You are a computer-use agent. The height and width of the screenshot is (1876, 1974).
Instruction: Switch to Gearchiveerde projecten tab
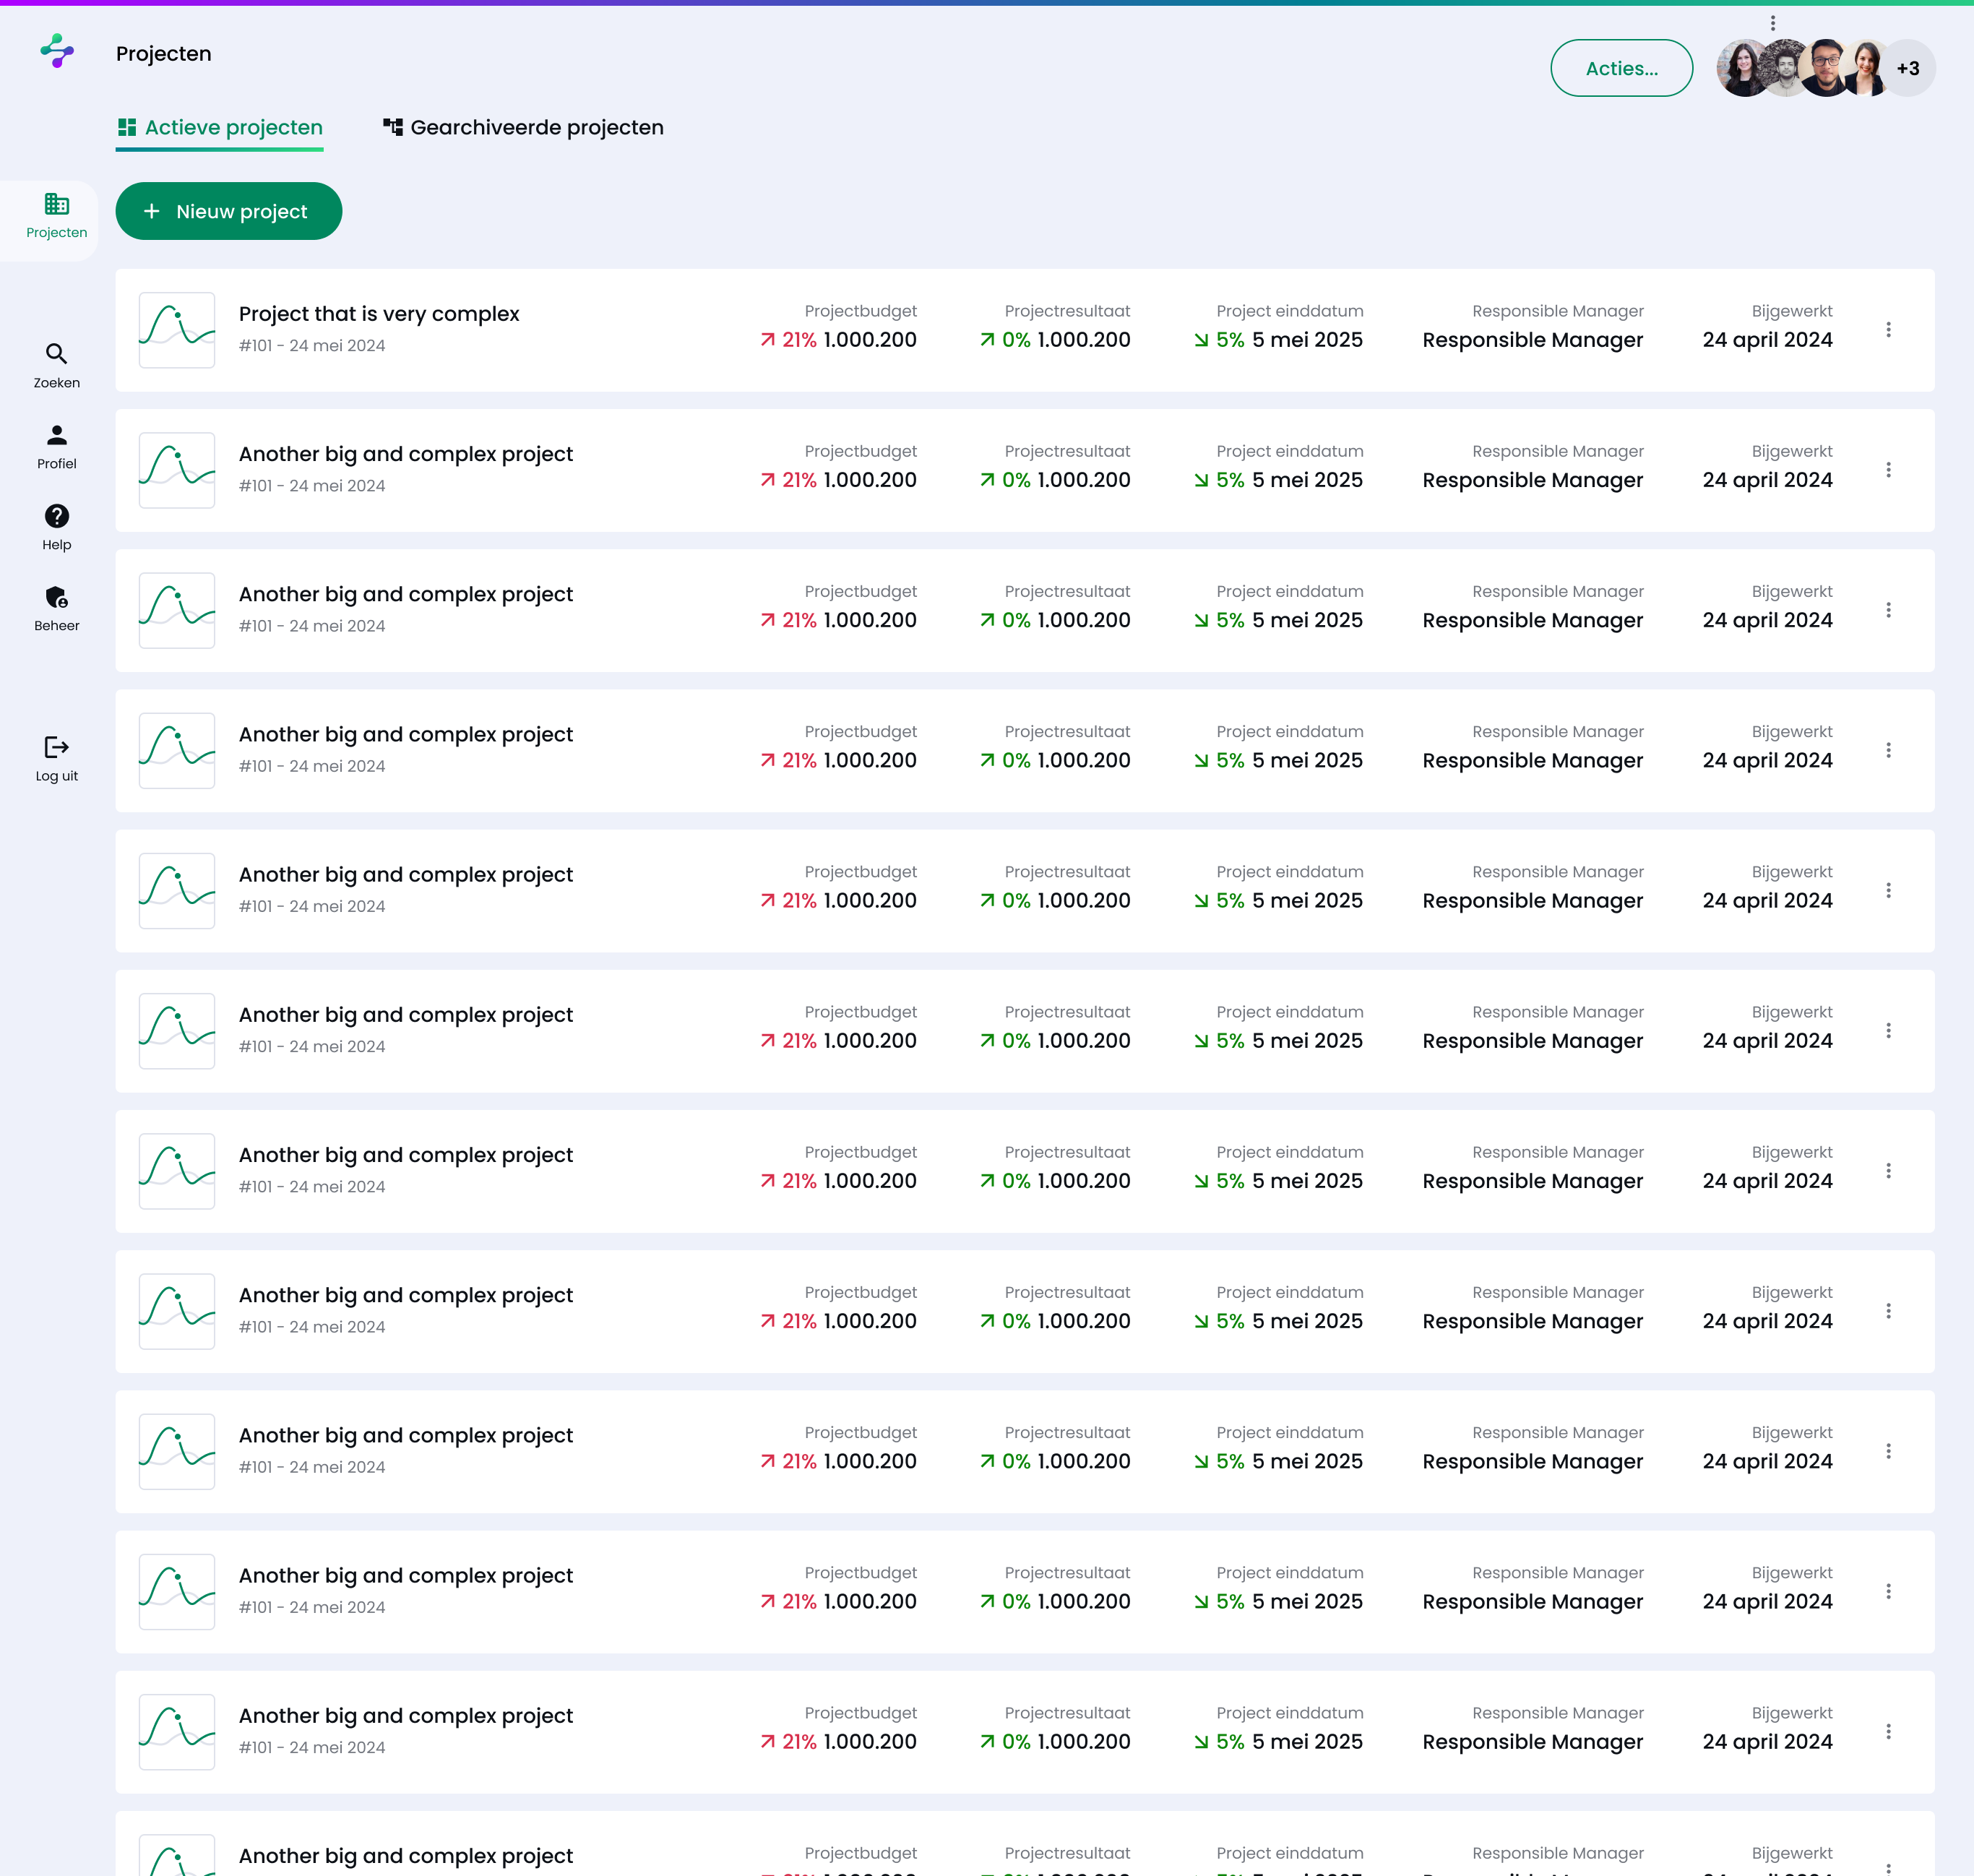[523, 128]
